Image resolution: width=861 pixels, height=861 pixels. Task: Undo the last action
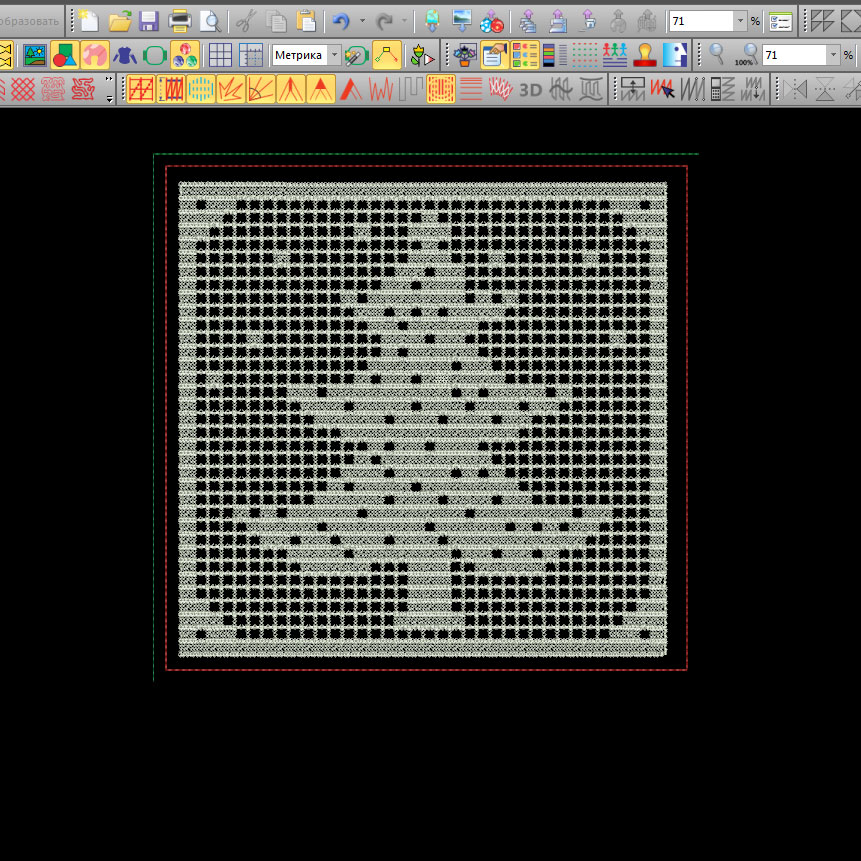(x=341, y=21)
